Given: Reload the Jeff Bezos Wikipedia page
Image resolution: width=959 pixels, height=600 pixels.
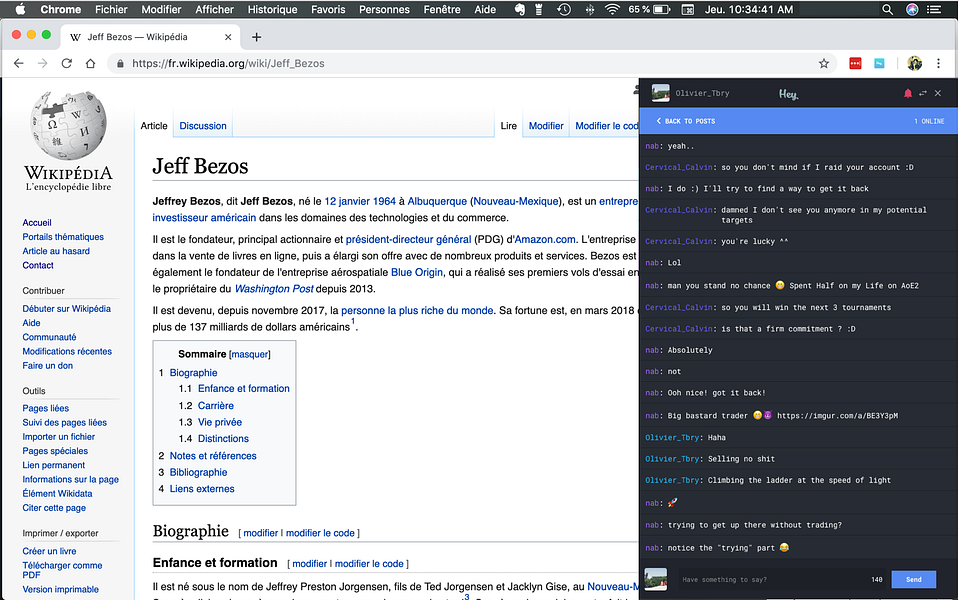Looking at the screenshot, I should [x=67, y=64].
